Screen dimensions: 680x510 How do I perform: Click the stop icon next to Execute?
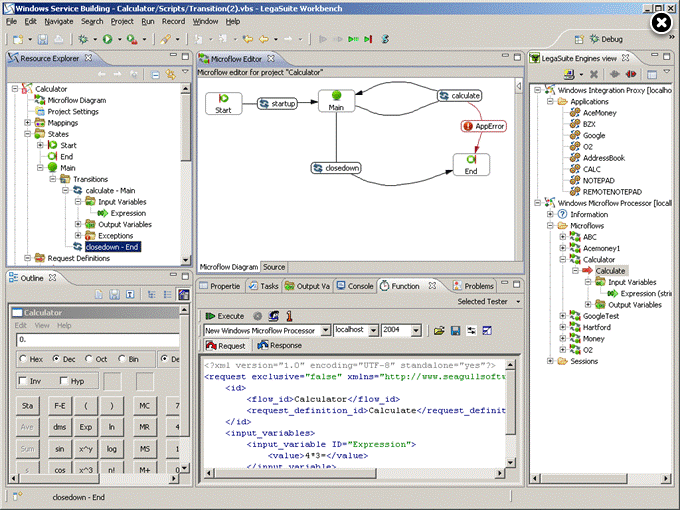click(258, 316)
